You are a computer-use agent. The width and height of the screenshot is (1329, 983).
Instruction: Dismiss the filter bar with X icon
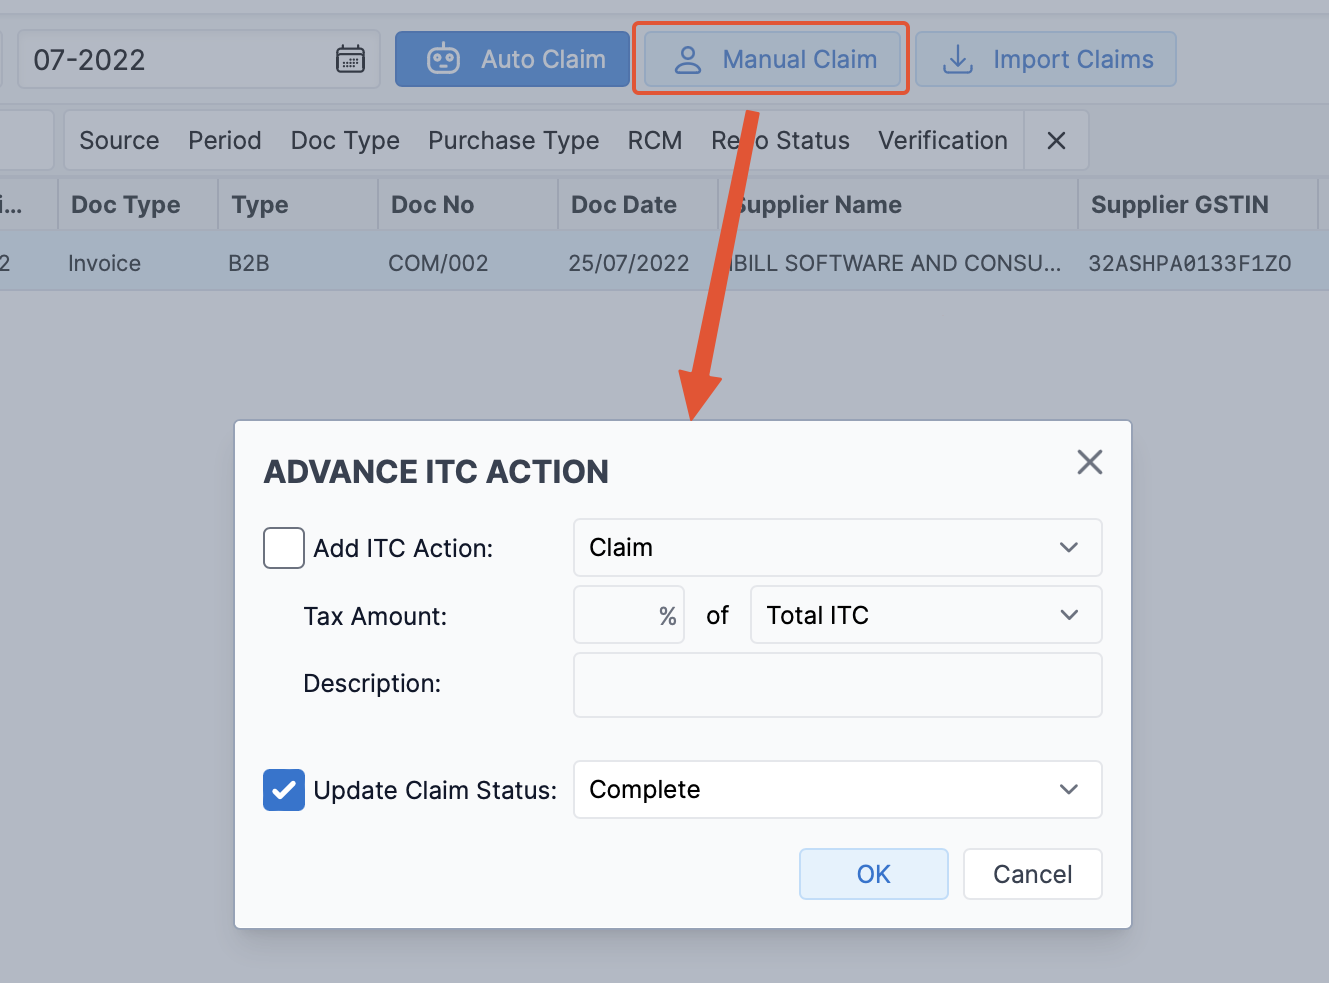(1056, 141)
